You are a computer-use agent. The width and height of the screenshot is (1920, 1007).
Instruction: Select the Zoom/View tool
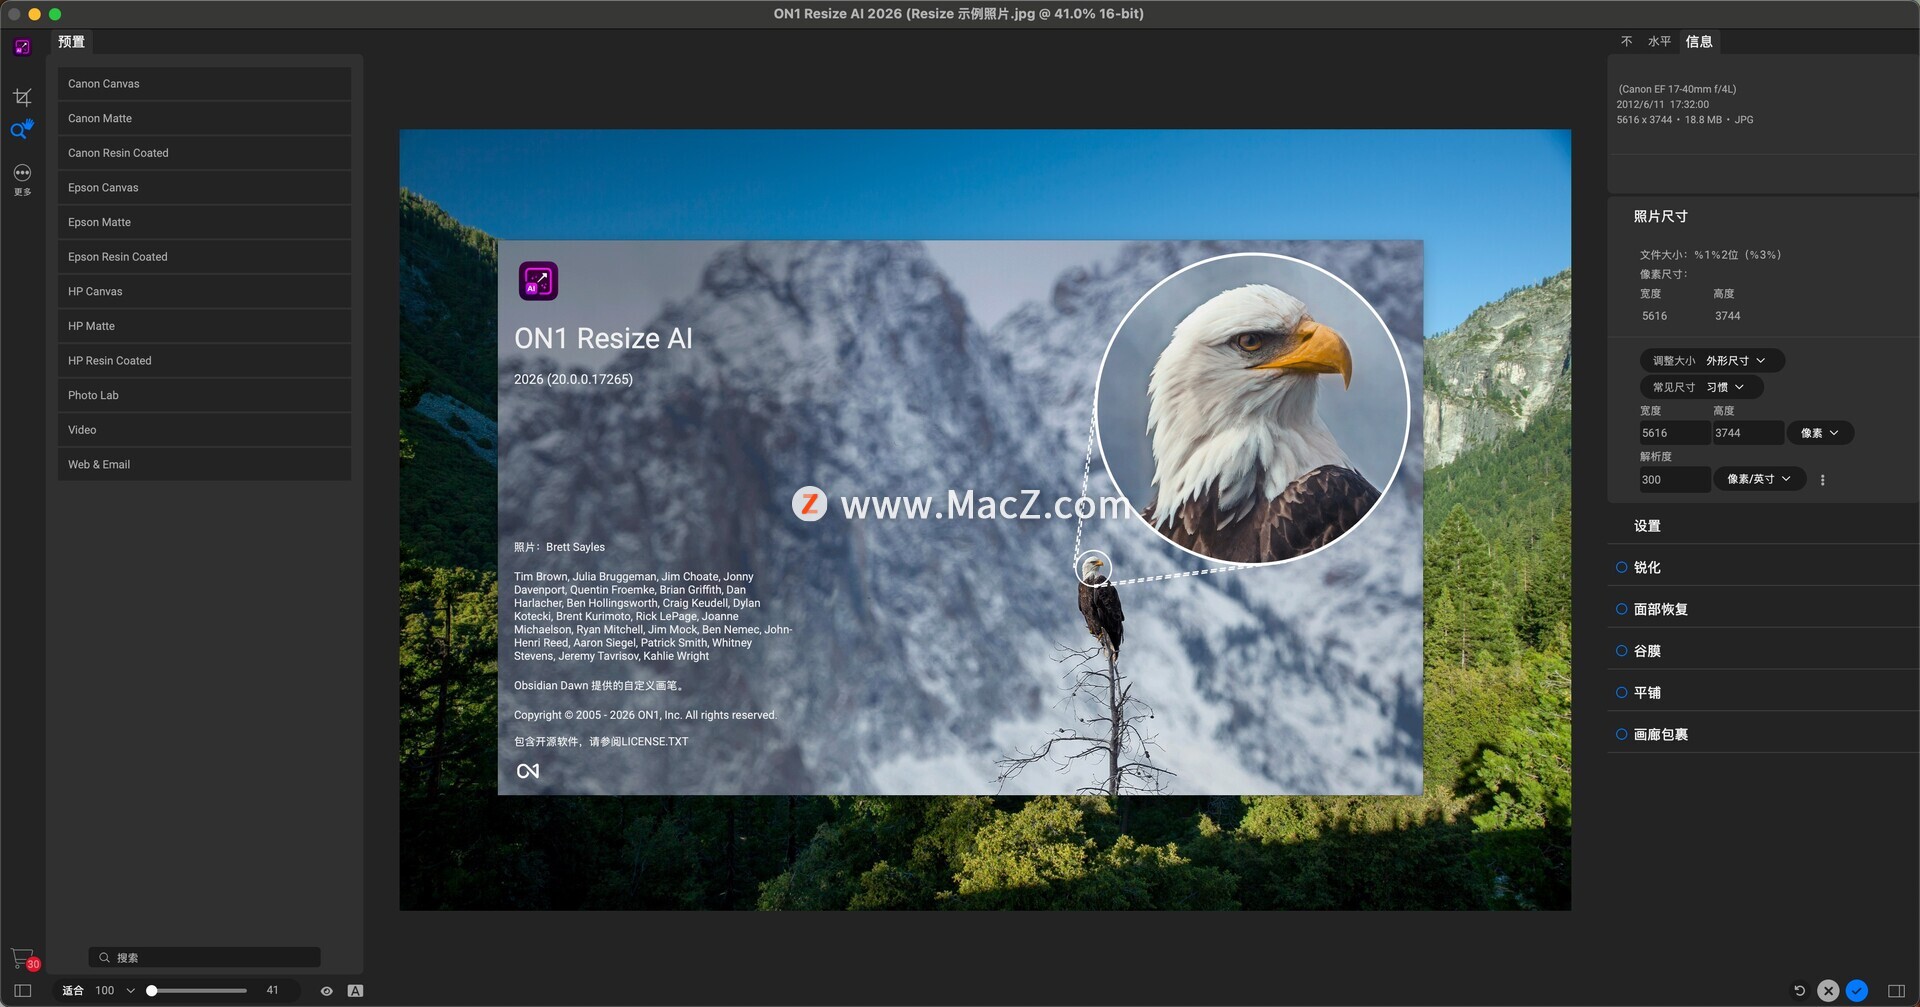[22, 130]
